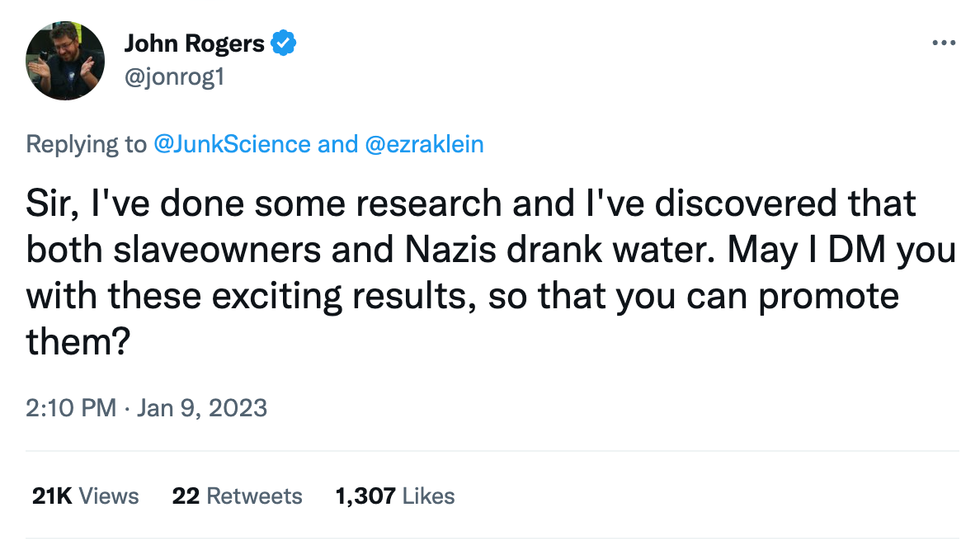Click the 'Replying to' label text
Image resolution: width=980 pixels, height=539 pixels.
pos(86,144)
